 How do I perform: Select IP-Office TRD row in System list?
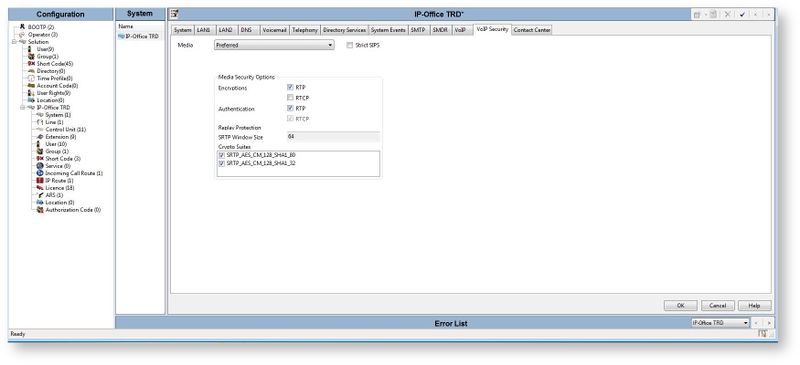(x=138, y=36)
